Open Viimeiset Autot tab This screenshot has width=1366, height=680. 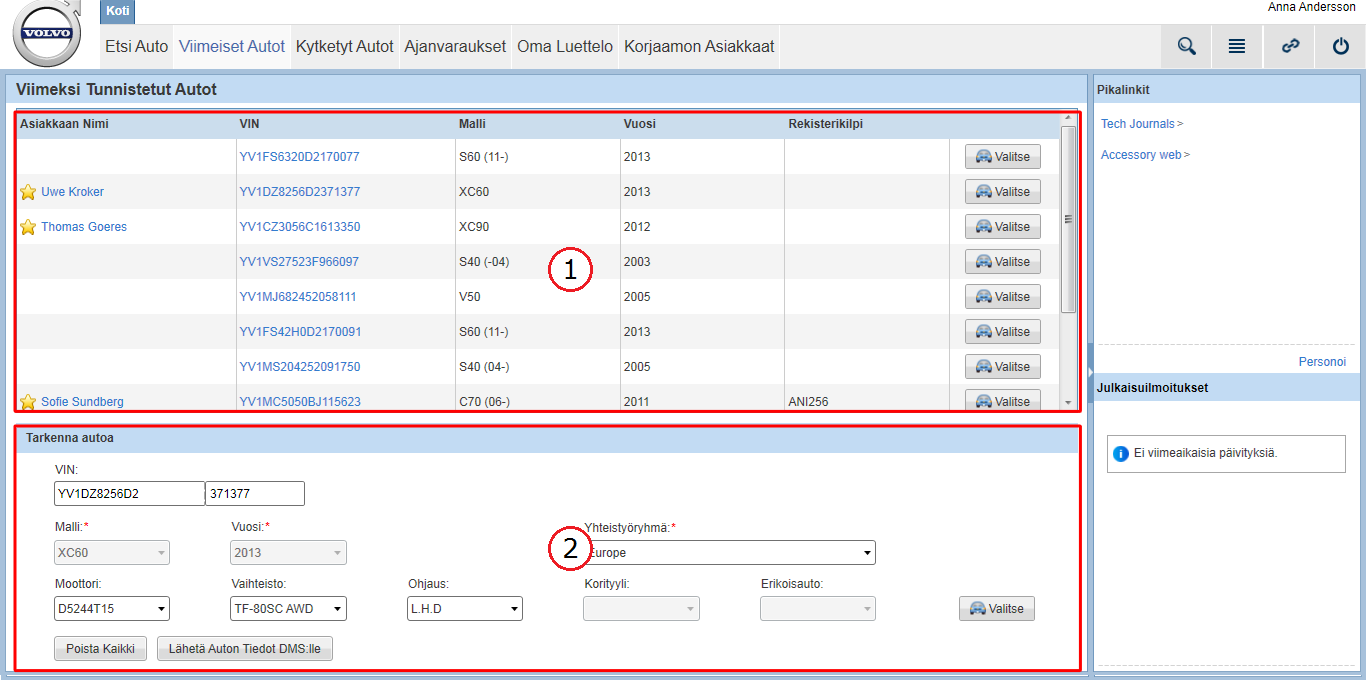tap(231, 46)
